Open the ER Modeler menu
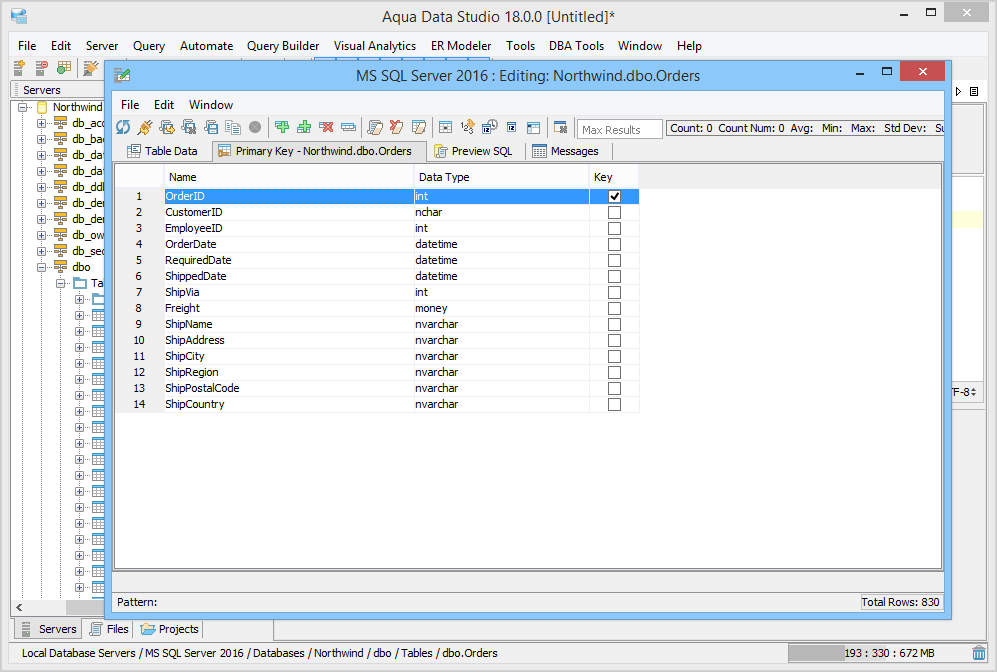This screenshot has height=672, width=997. pyautogui.click(x=461, y=46)
